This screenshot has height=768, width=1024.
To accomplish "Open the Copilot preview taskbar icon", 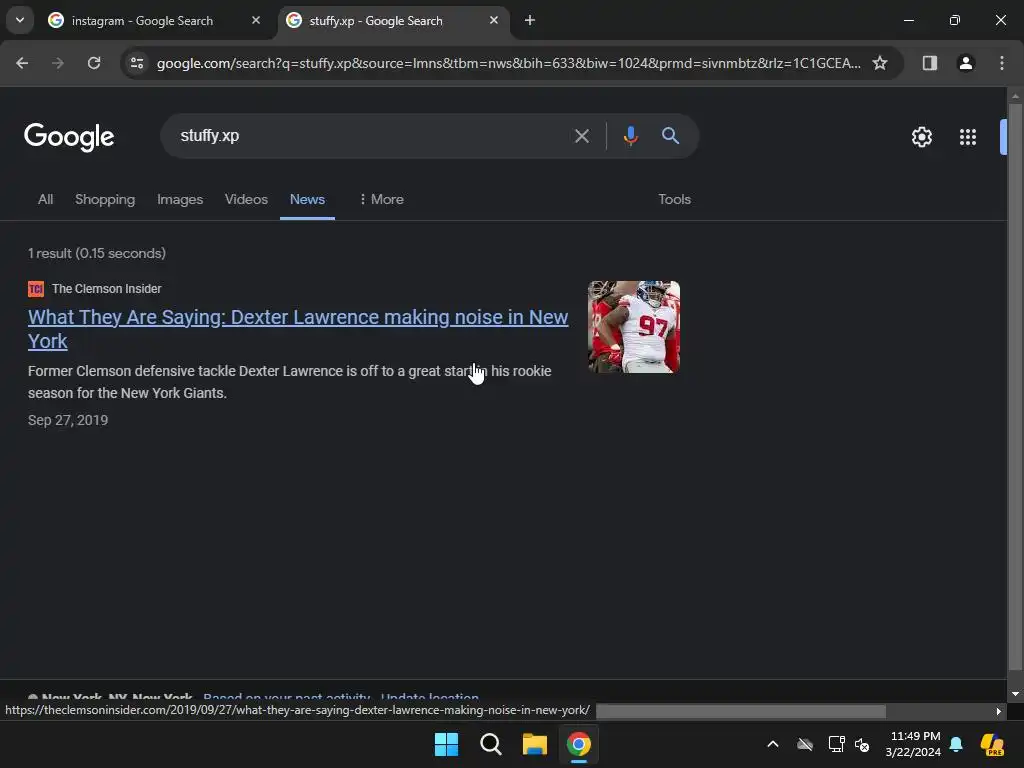I will click(992, 744).
